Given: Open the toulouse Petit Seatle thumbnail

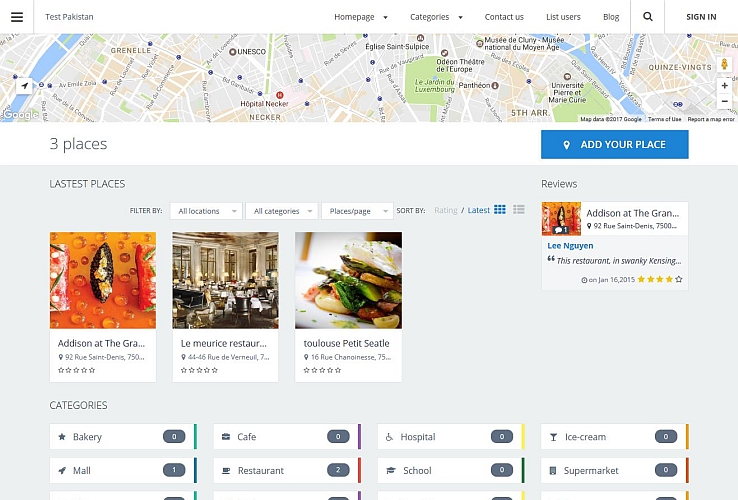Looking at the screenshot, I should [348, 281].
